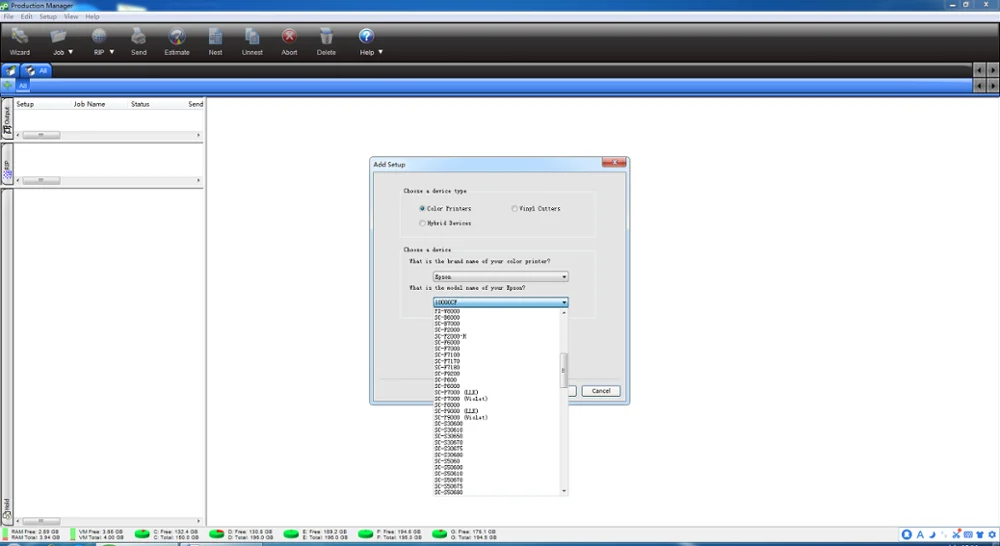Click the Send column header
Viewport: 1000px width, 546px height.
196,104
